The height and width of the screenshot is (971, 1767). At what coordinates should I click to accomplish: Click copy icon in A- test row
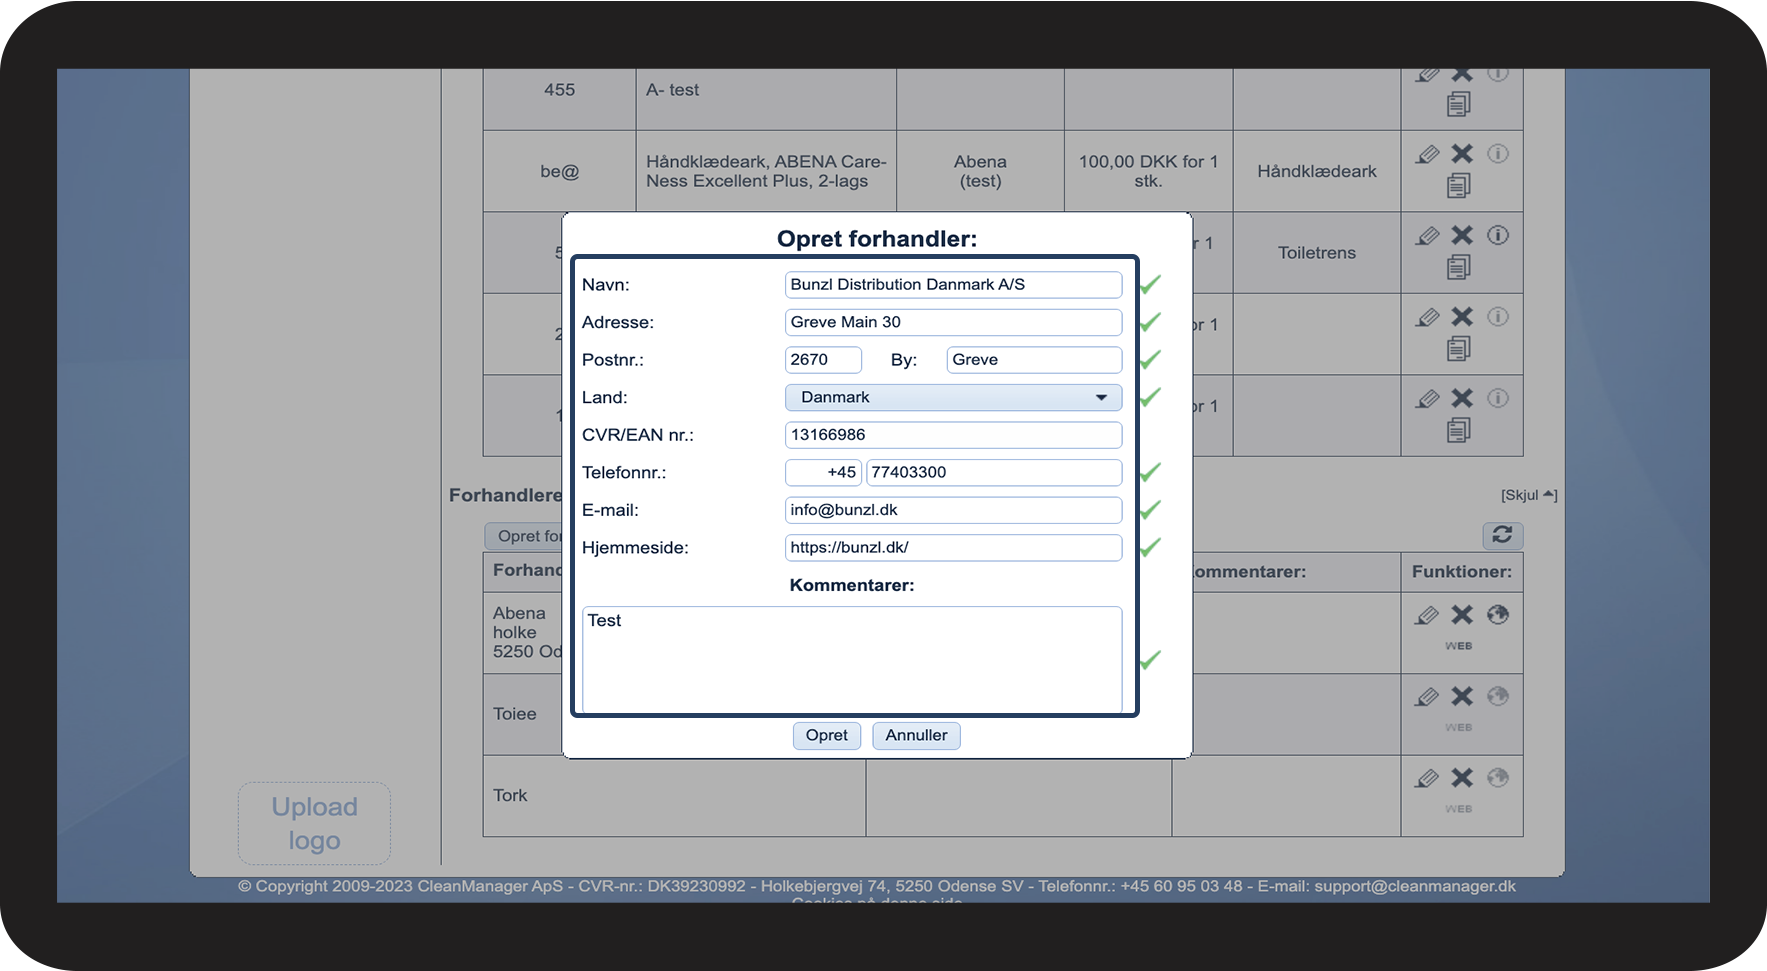pos(1459,104)
